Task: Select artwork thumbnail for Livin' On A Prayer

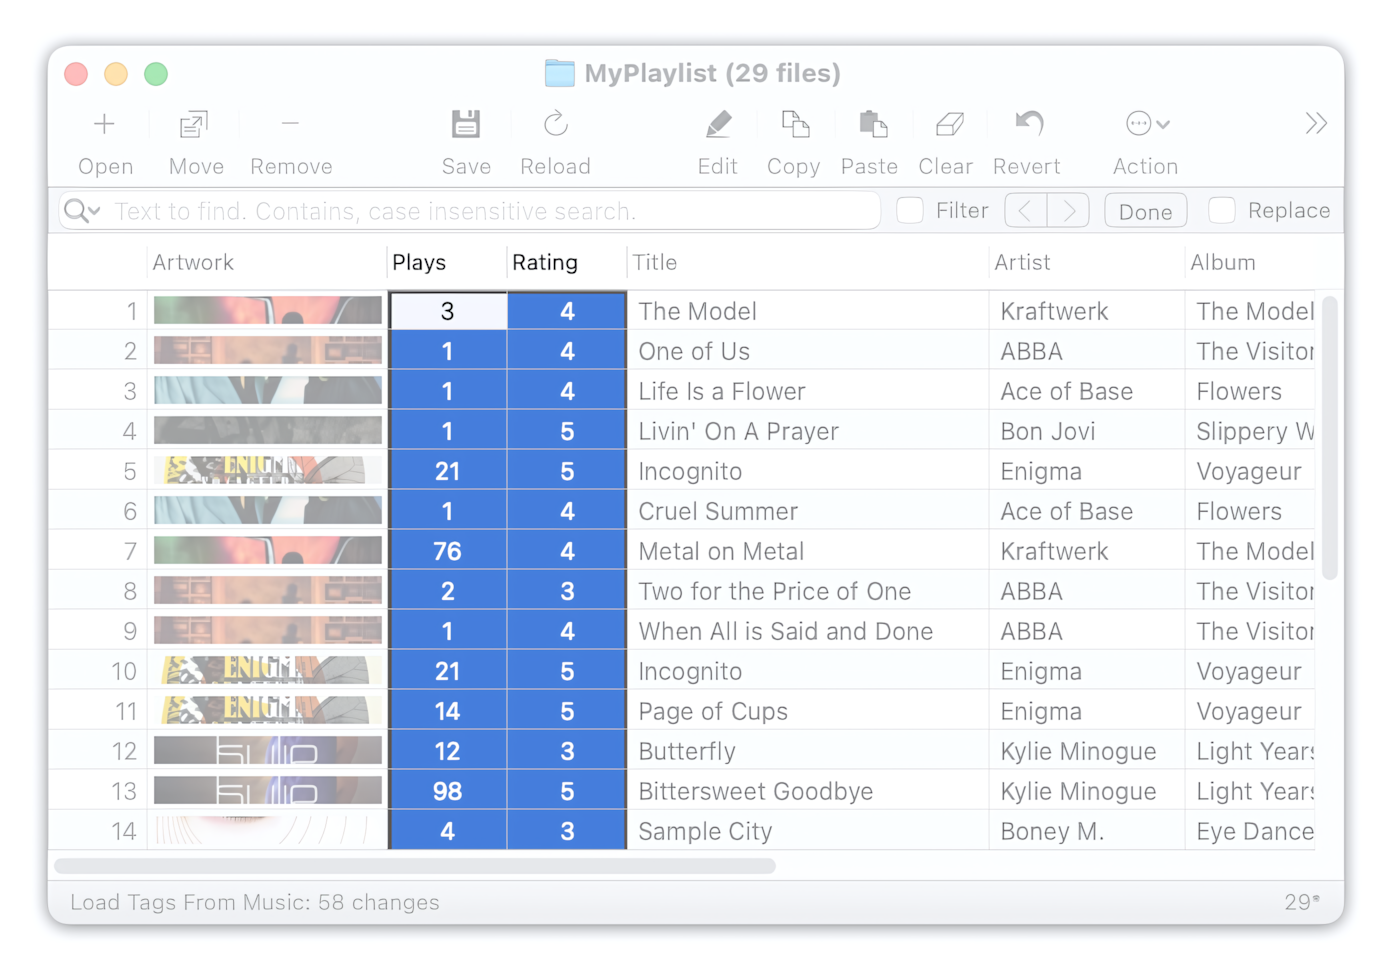Action: (268, 431)
